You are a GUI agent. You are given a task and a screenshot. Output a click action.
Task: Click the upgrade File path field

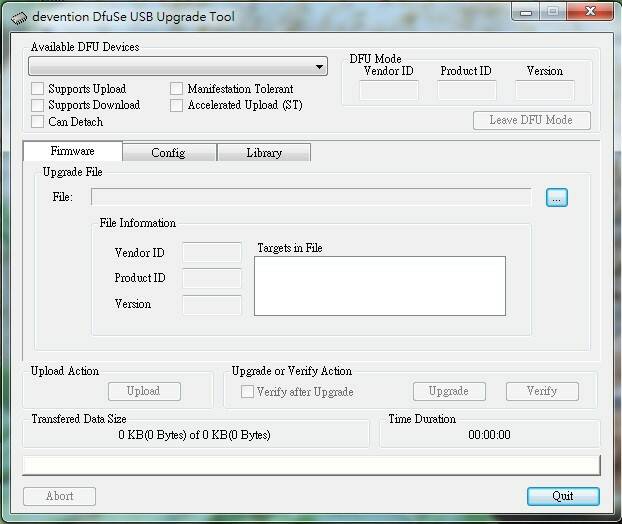click(311, 197)
